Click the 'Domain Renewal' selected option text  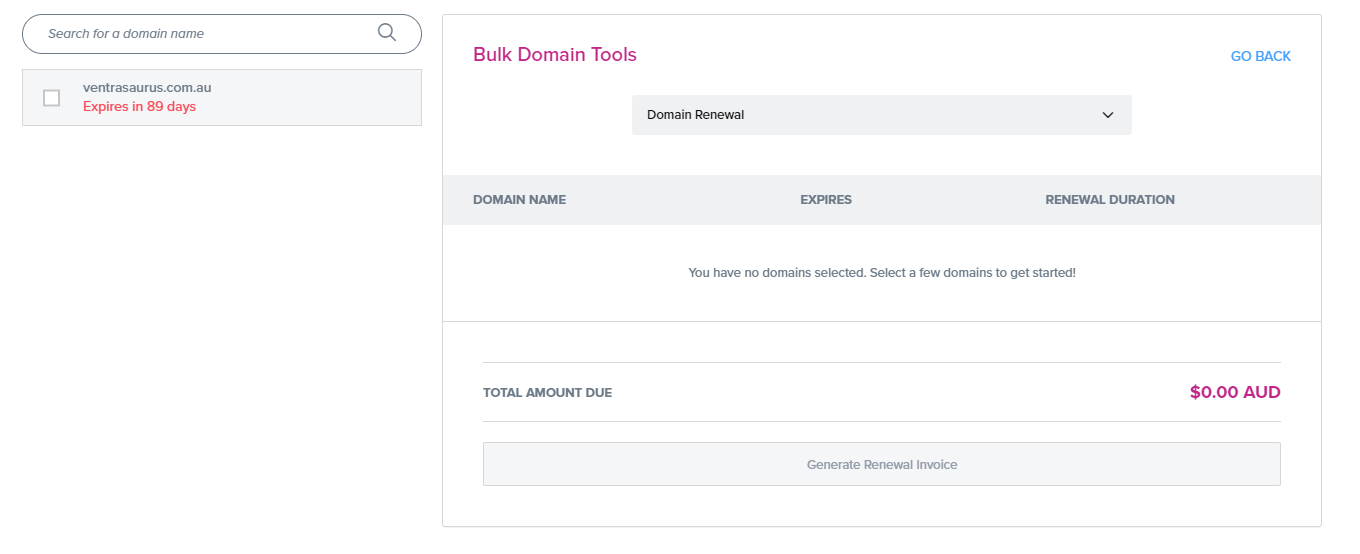695,115
